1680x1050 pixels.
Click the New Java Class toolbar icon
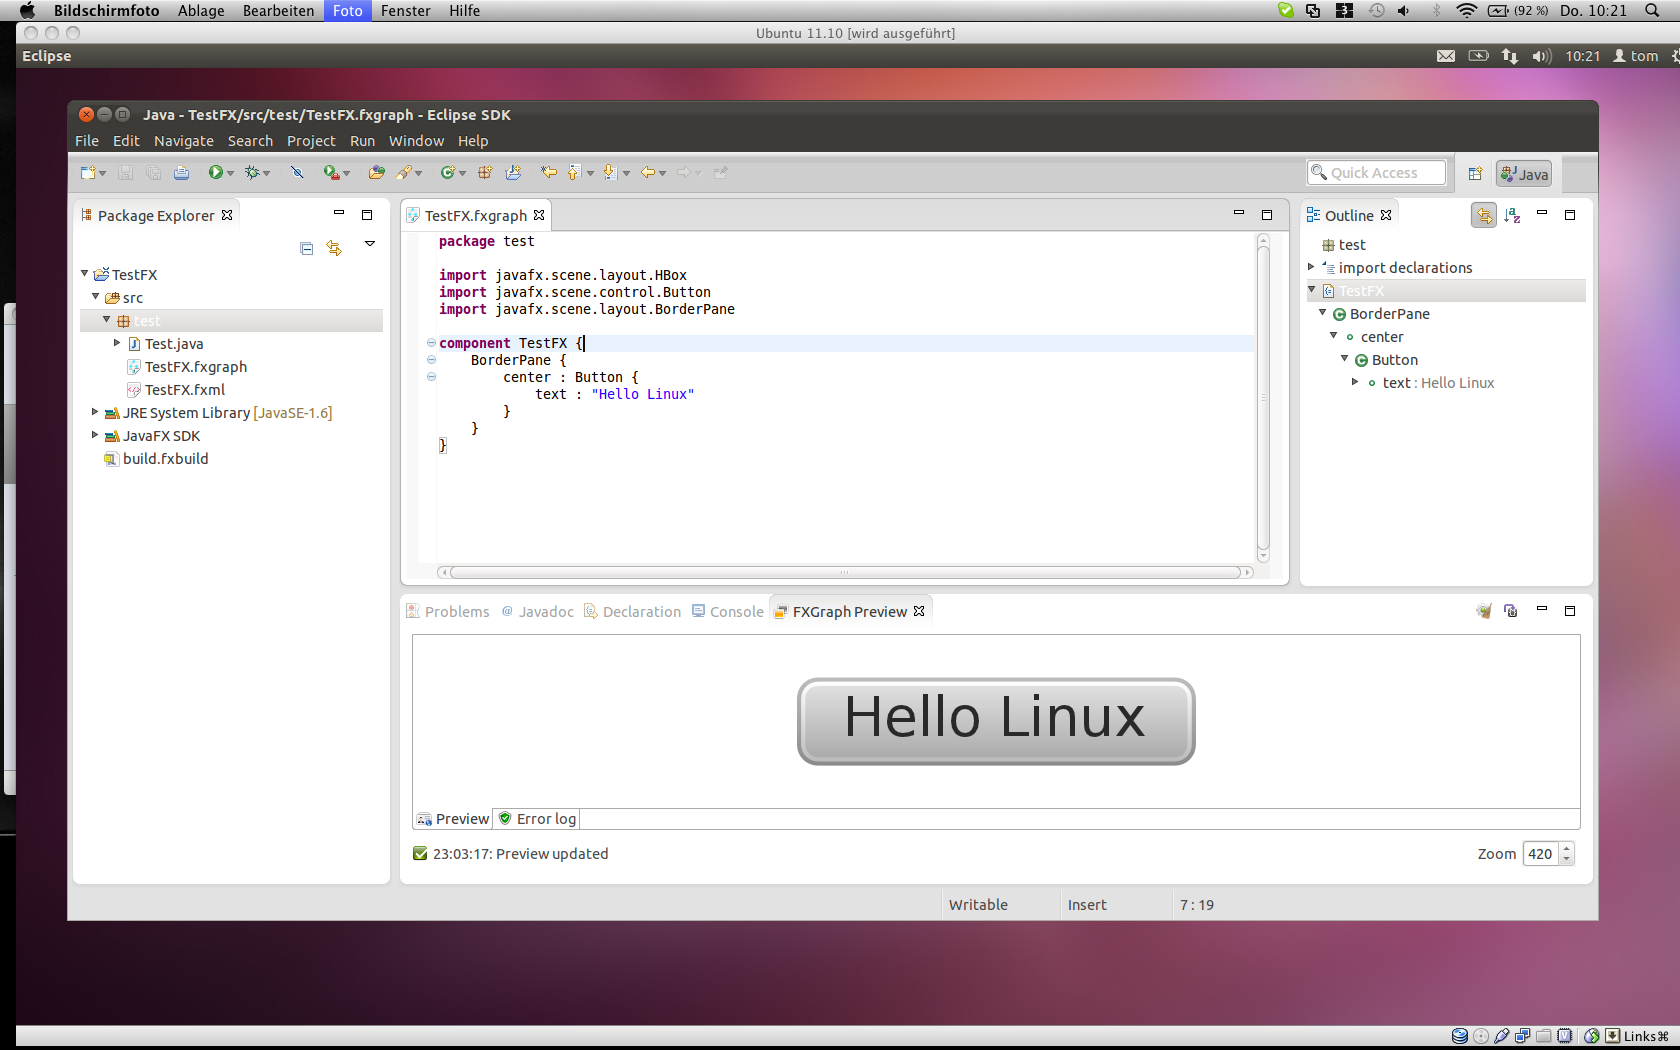(x=448, y=173)
